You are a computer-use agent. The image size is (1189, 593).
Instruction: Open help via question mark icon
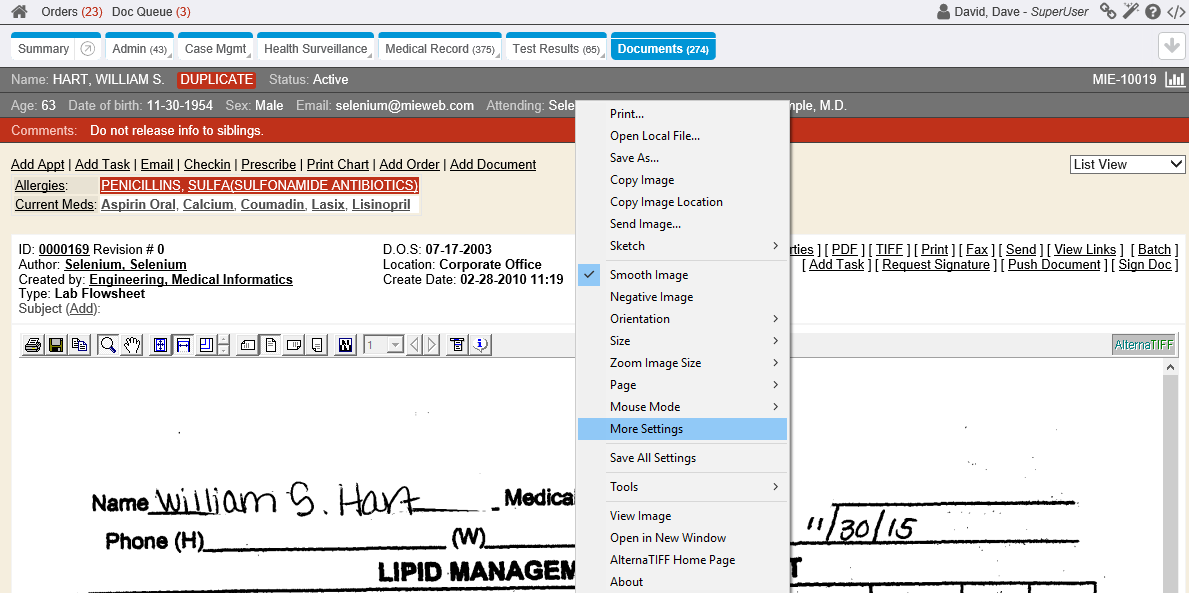pyautogui.click(x=1152, y=12)
